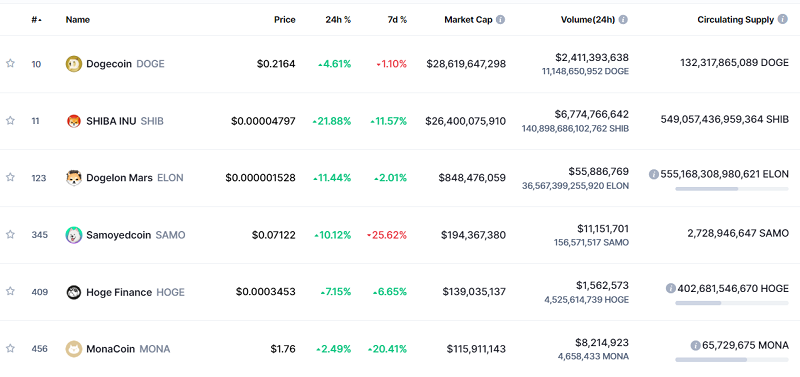800x377 pixels.
Task: Click volume 4,525,614,739 HOGE
Action: [586, 299]
